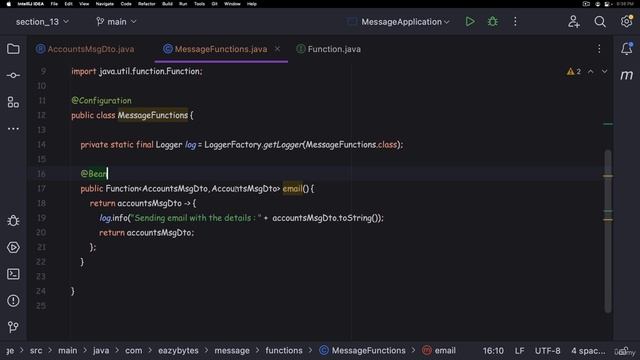Open the Git menu
Screen dimensions: 640x360
[214, 4]
